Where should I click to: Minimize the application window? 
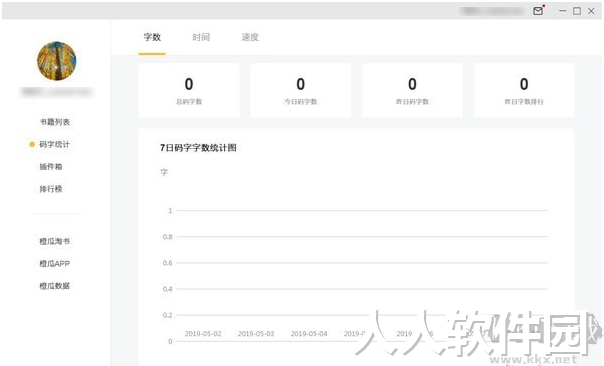point(563,11)
